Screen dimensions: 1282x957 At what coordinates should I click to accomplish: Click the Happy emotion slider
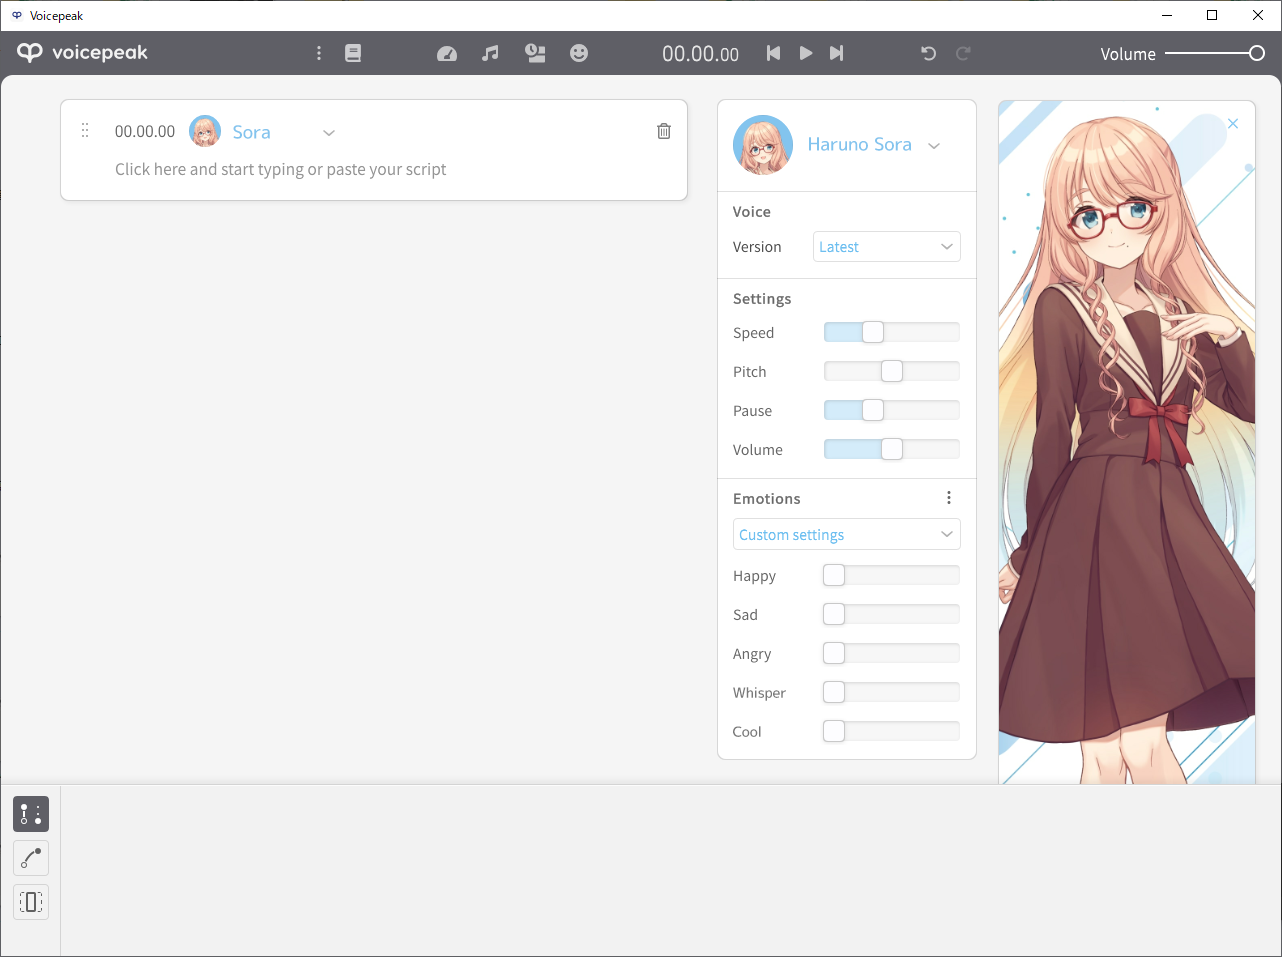(892, 575)
